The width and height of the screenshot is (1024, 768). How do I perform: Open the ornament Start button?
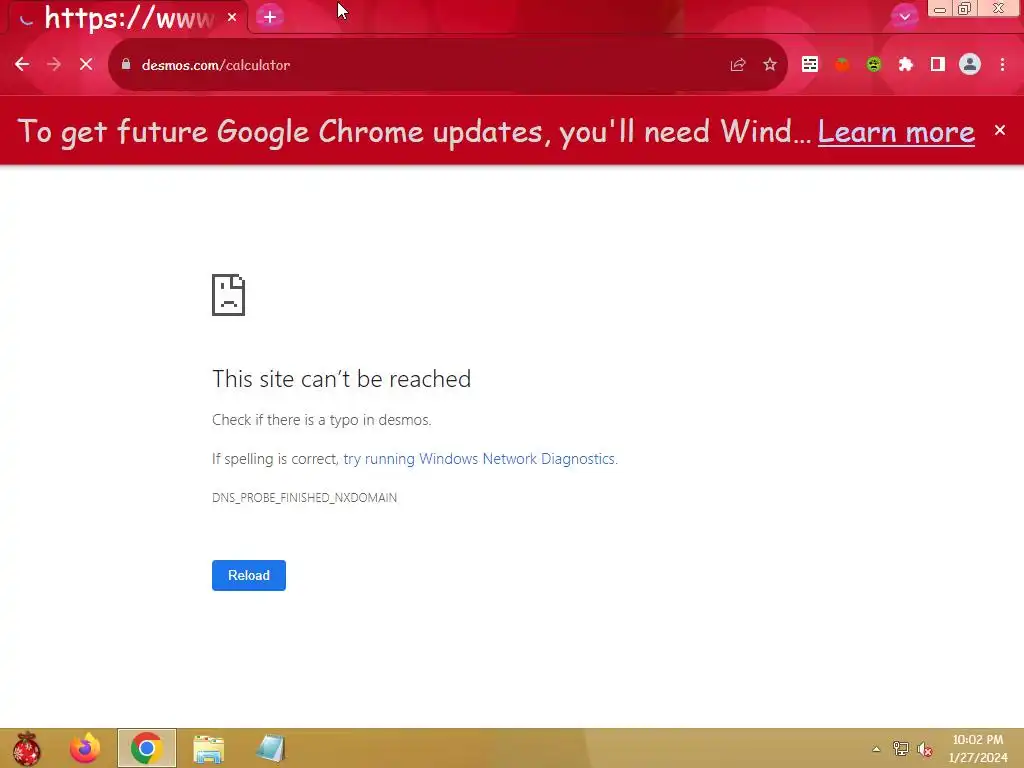pos(27,748)
